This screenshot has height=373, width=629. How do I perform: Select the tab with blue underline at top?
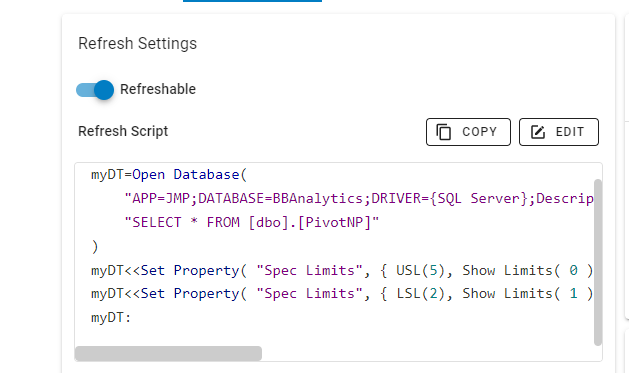[x=252, y=1]
